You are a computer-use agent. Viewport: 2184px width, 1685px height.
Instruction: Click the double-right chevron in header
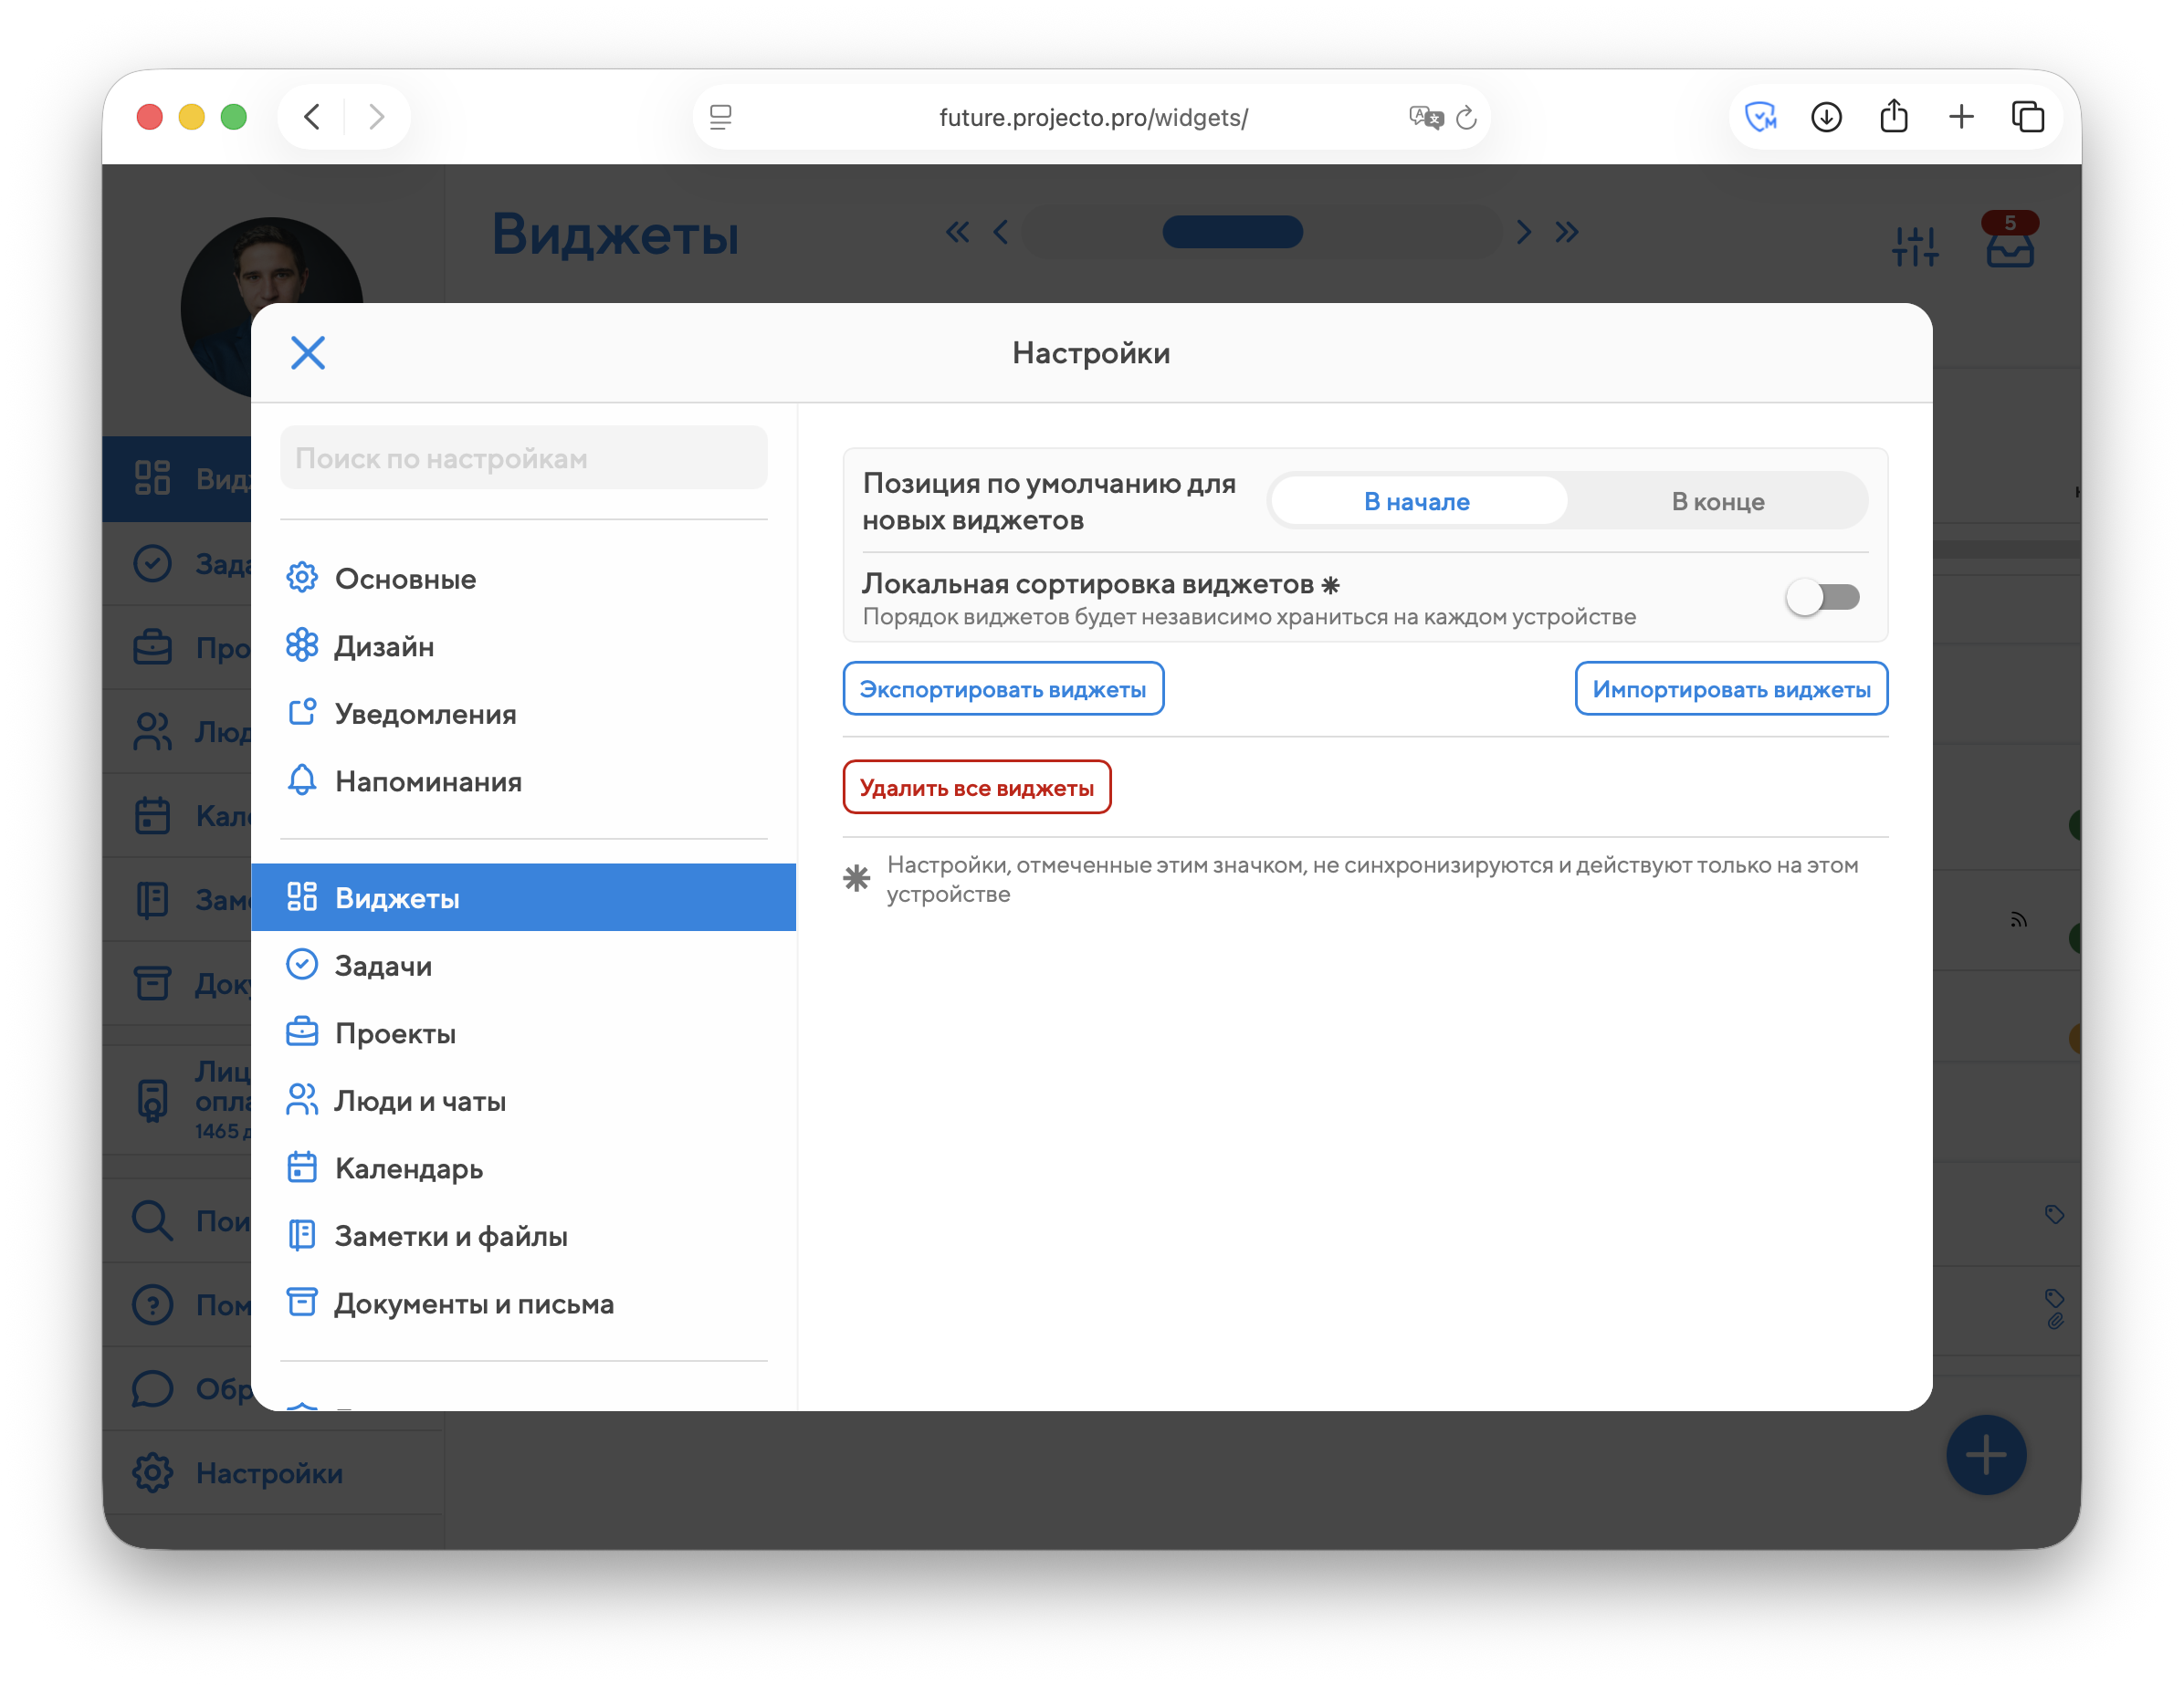1567,232
